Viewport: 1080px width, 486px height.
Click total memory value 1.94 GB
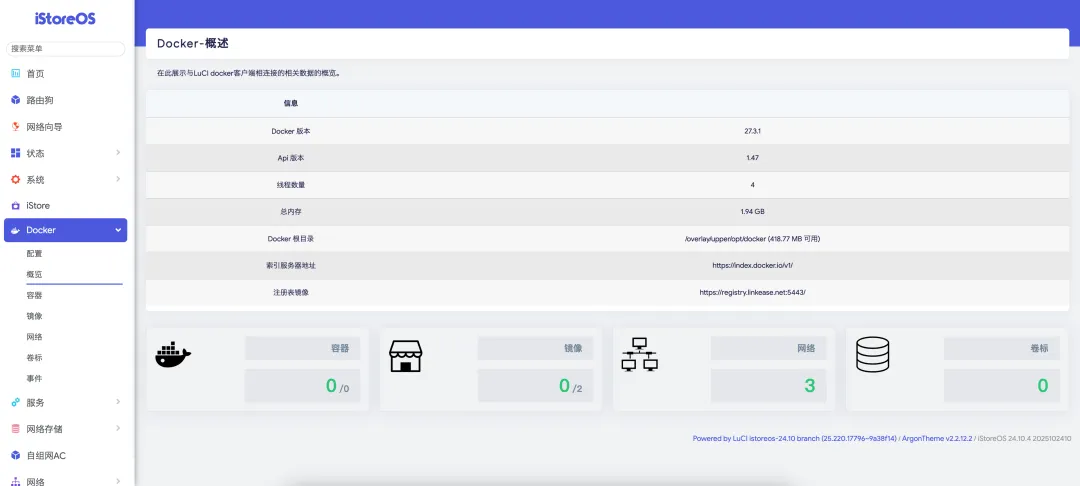pos(752,211)
